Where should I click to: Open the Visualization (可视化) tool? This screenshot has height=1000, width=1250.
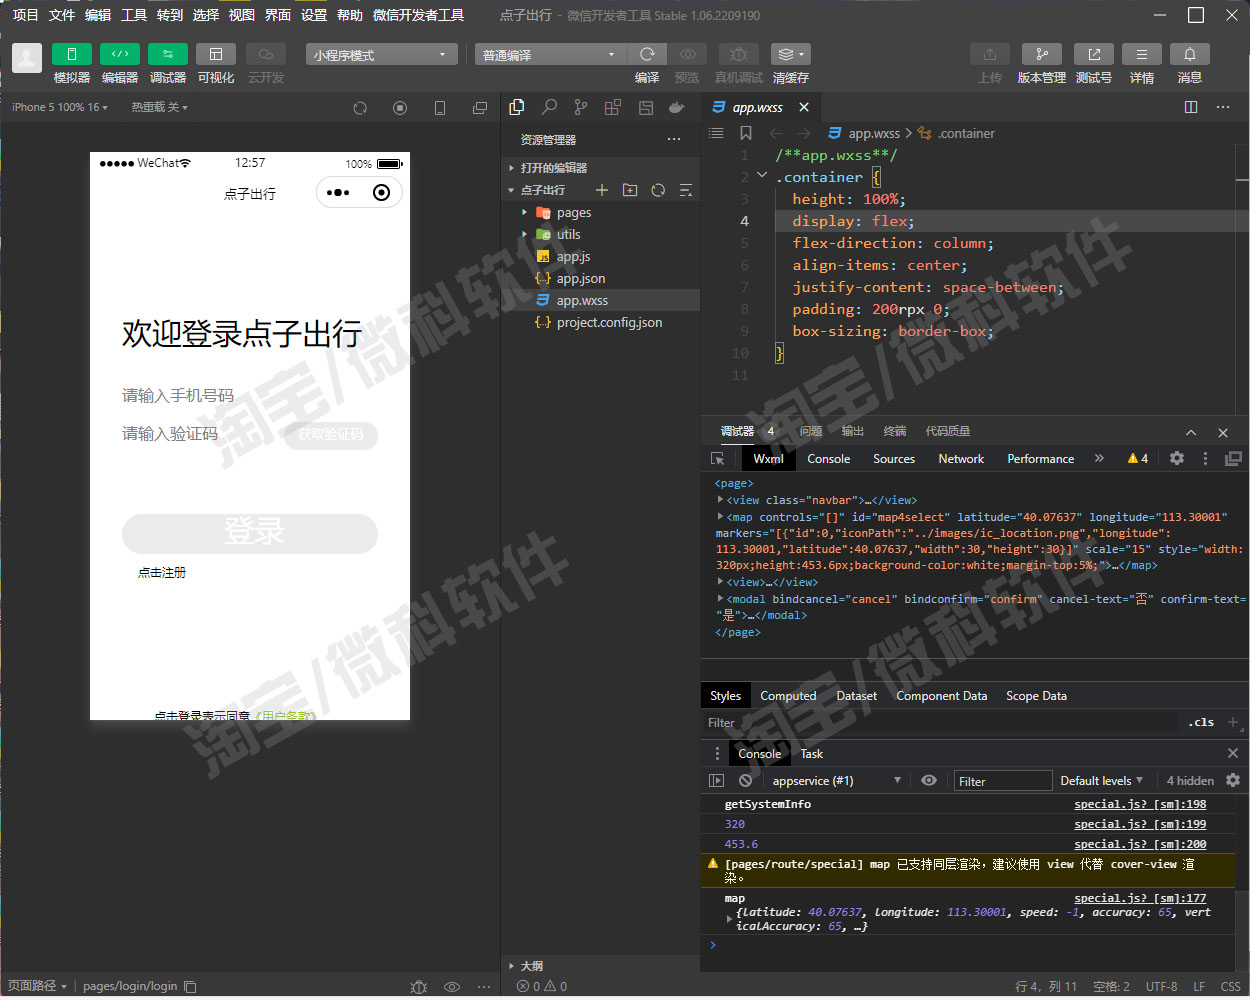click(x=215, y=54)
